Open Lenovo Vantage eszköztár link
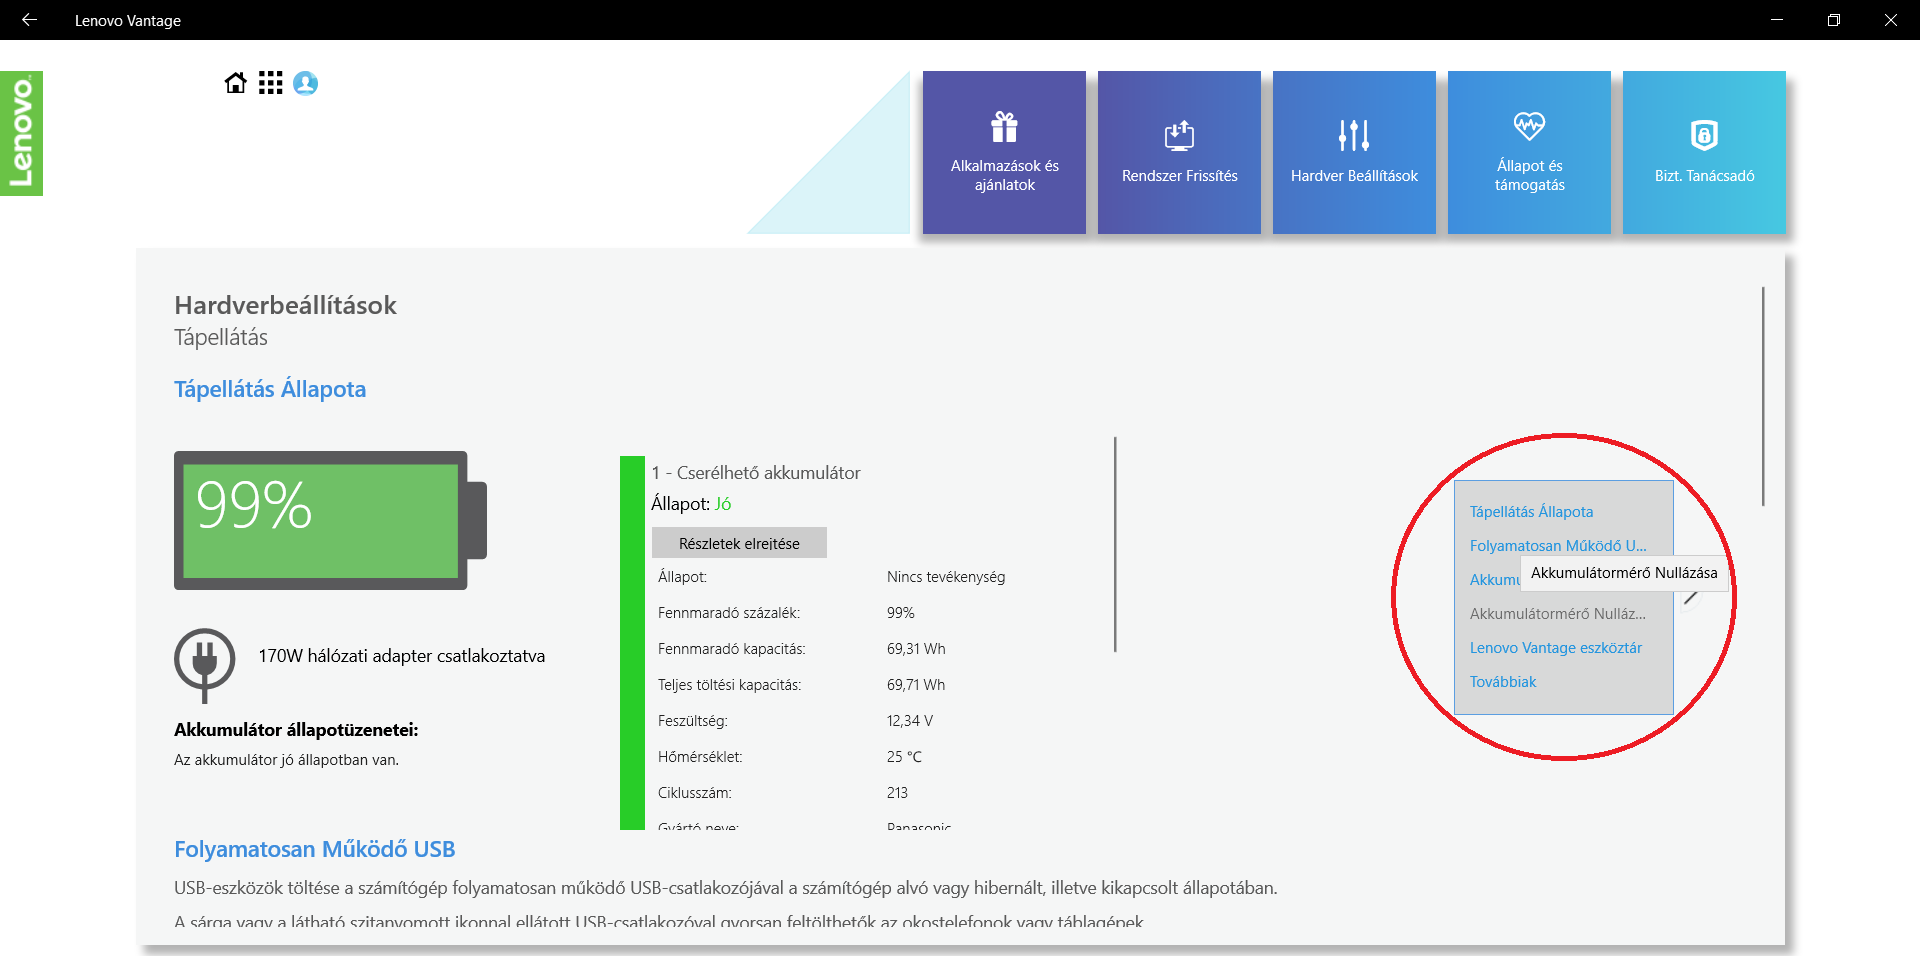Image resolution: width=1920 pixels, height=956 pixels. 1555,648
